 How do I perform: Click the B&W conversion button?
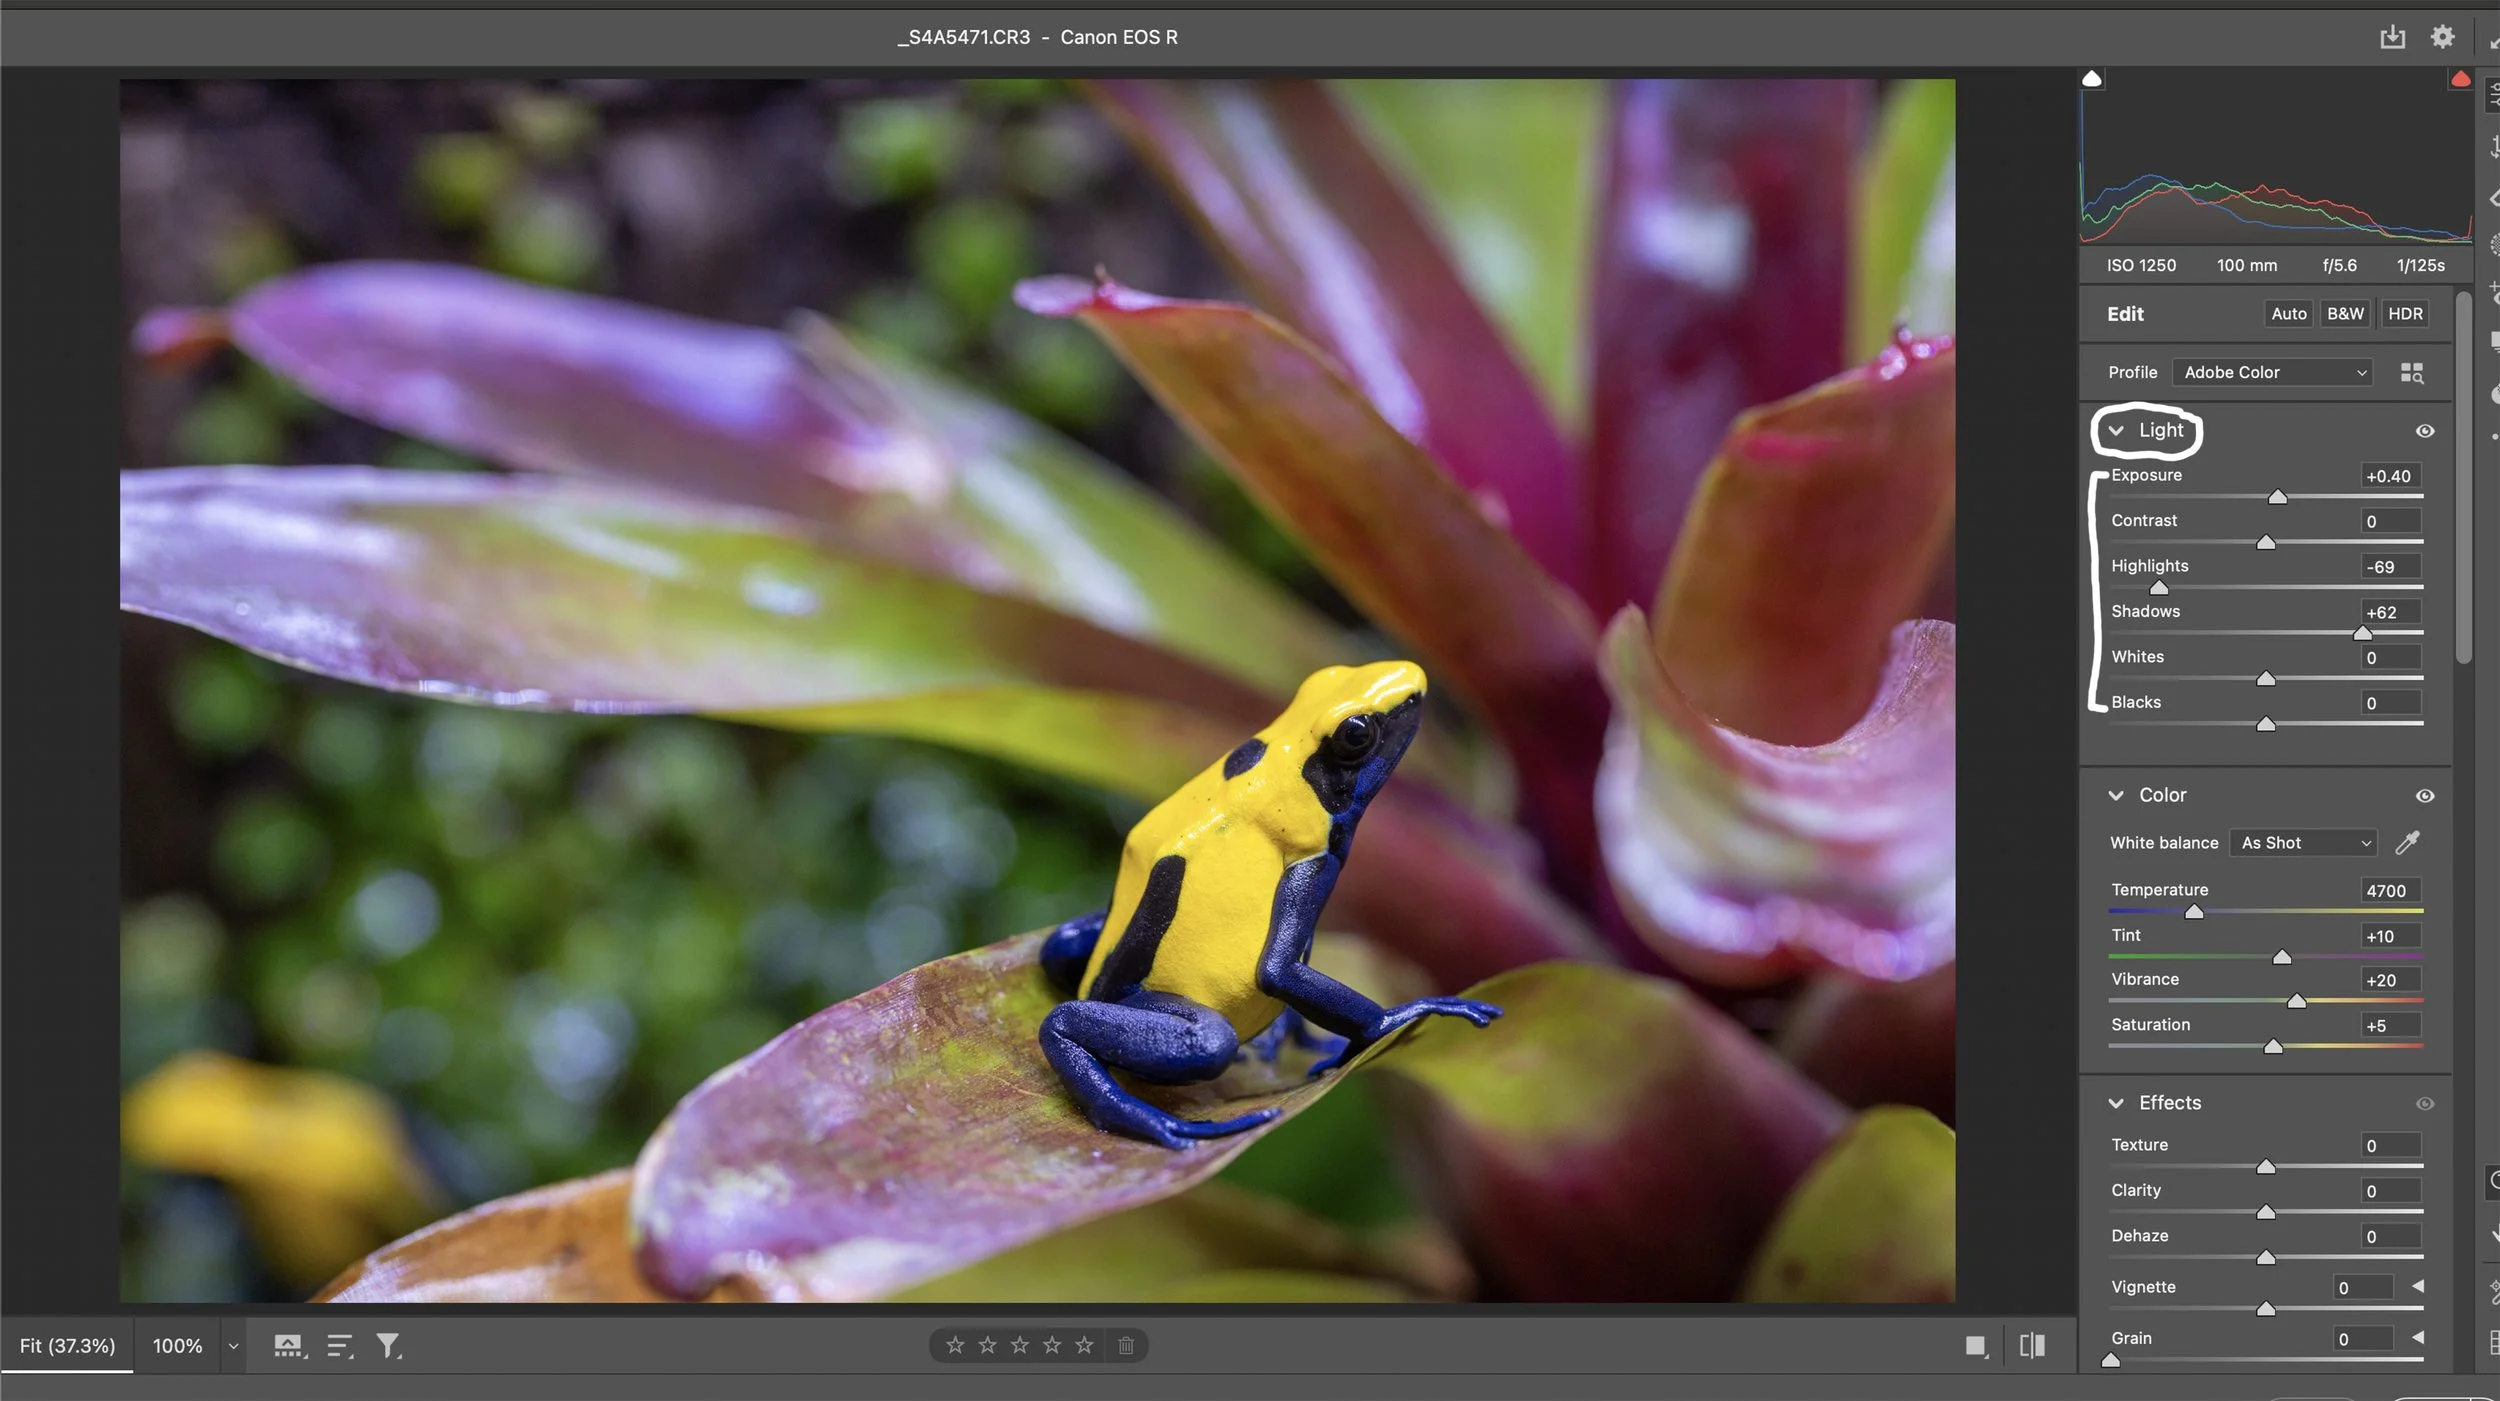pos(2345,314)
